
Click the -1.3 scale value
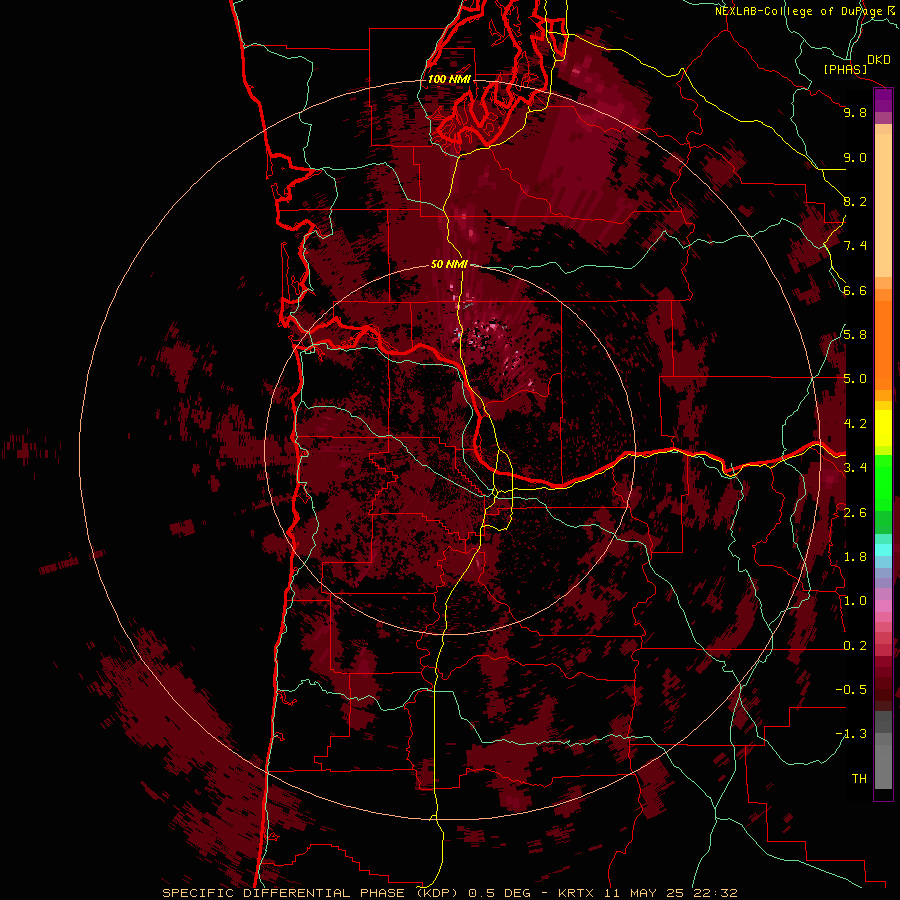pyautogui.click(x=851, y=734)
